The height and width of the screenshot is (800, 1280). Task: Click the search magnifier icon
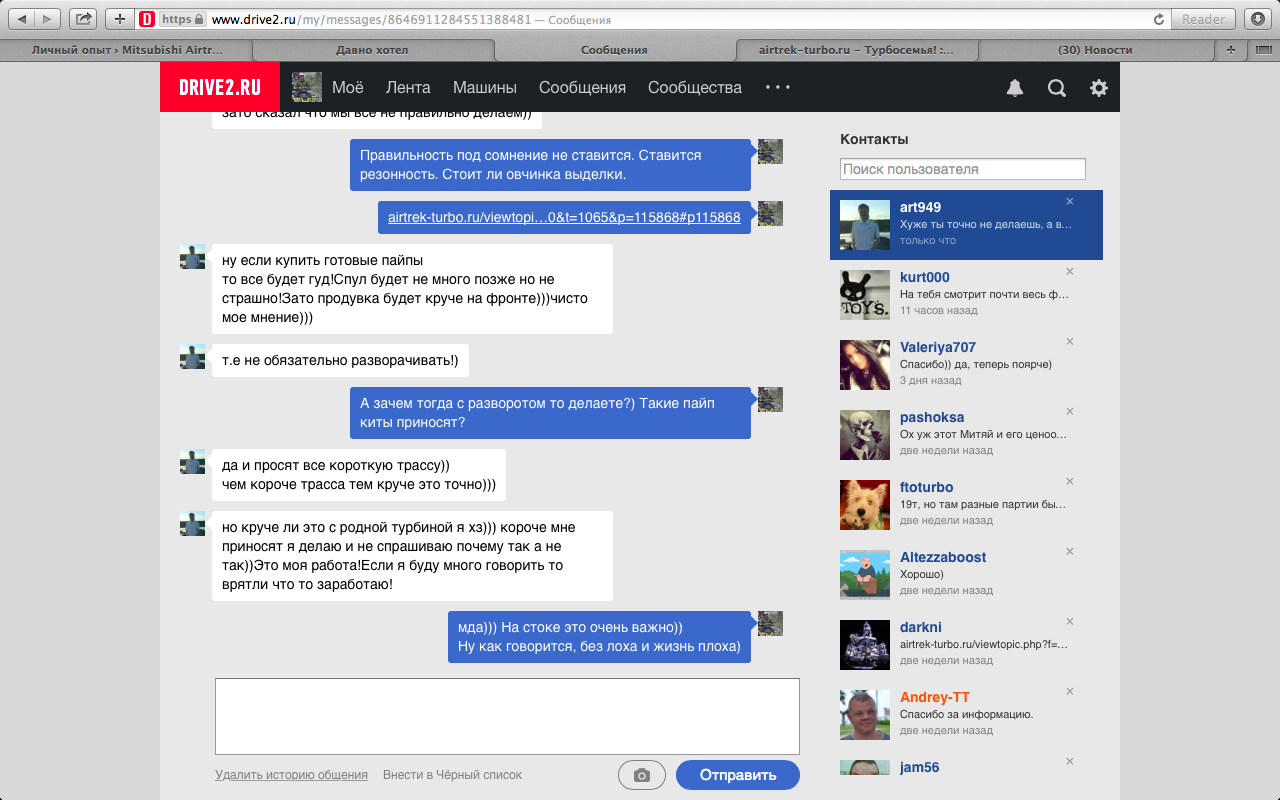[1056, 88]
